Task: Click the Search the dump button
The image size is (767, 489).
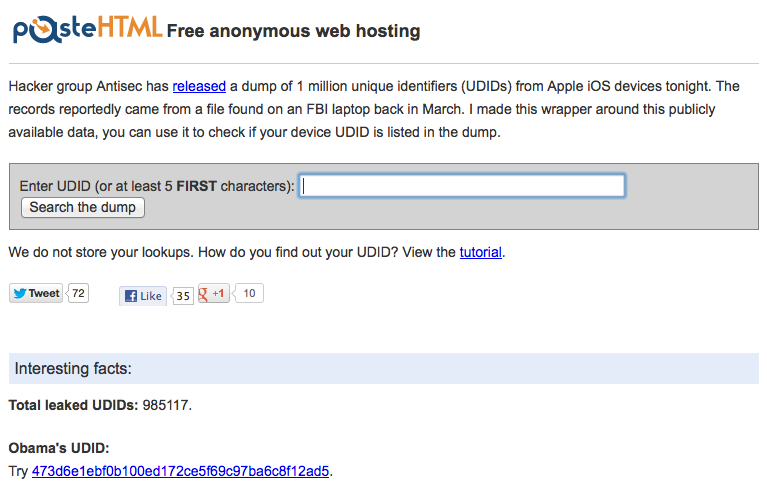Action: [x=83, y=207]
